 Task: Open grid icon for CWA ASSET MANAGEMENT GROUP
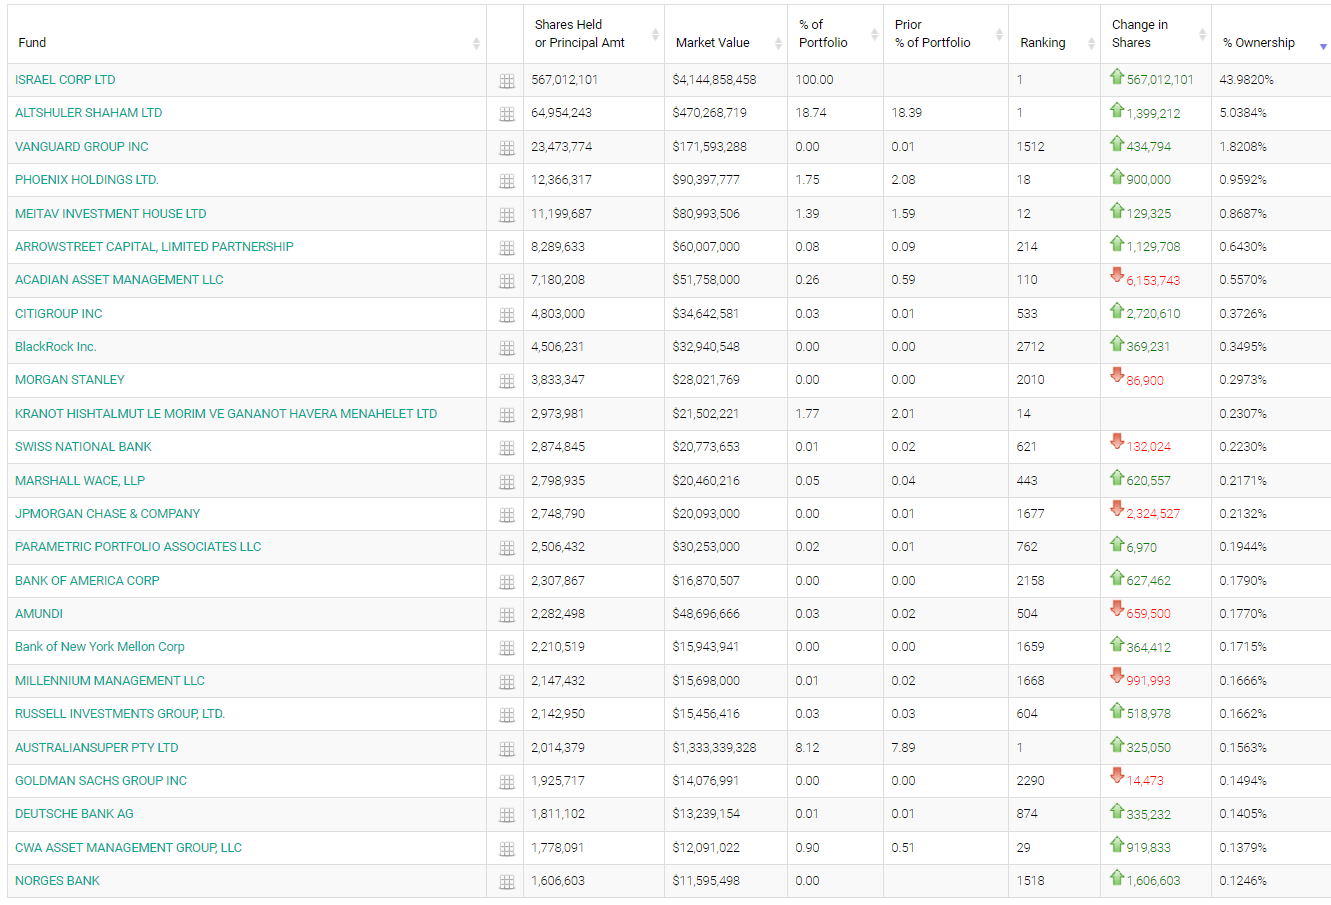(507, 849)
